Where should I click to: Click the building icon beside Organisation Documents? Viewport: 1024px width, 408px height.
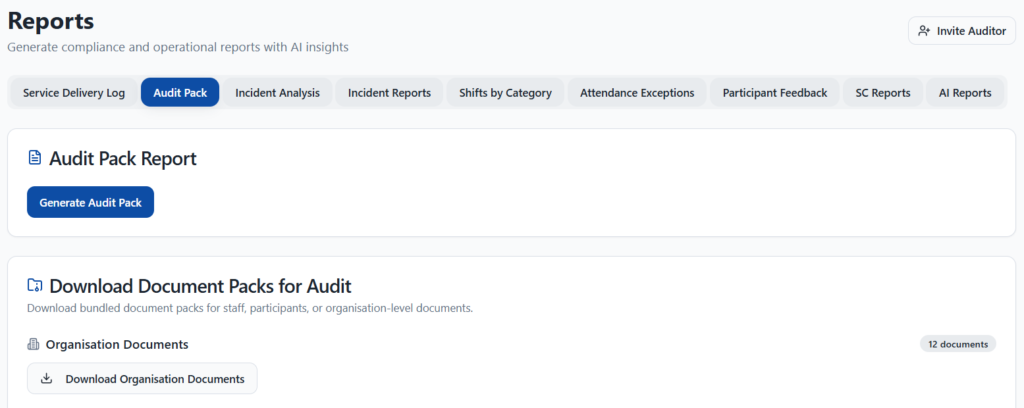[x=33, y=344]
